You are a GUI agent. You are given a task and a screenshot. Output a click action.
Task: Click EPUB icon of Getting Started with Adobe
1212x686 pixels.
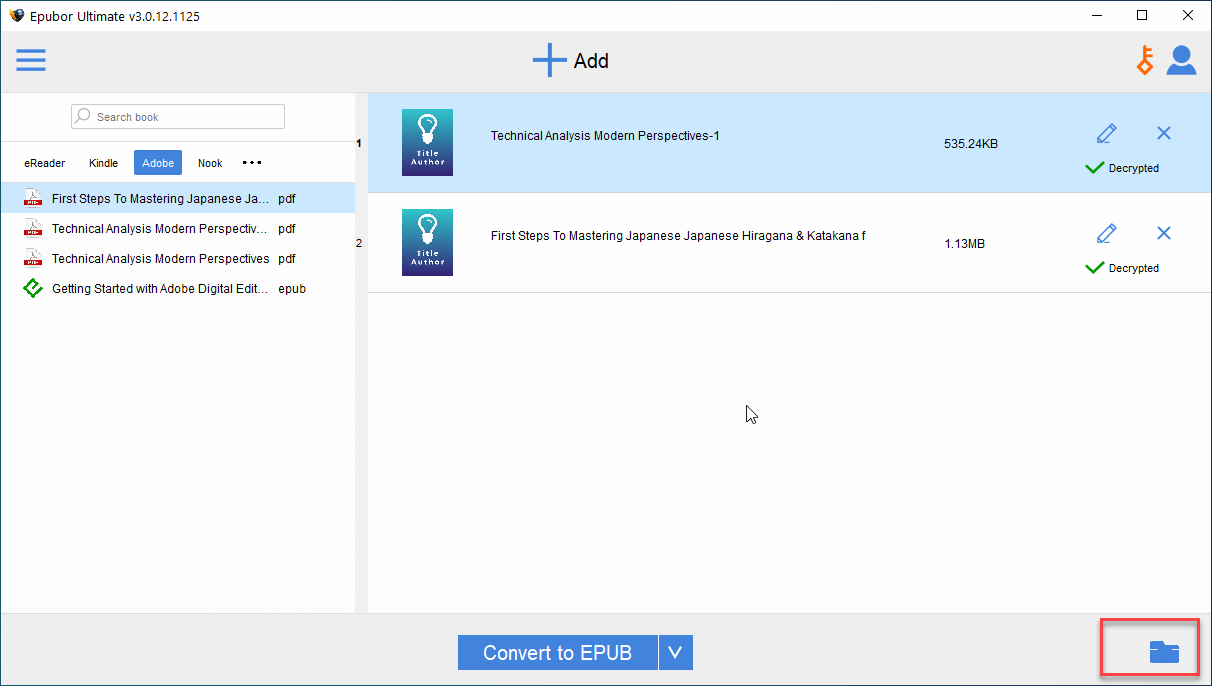pyautogui.click(x=33, y=288)
